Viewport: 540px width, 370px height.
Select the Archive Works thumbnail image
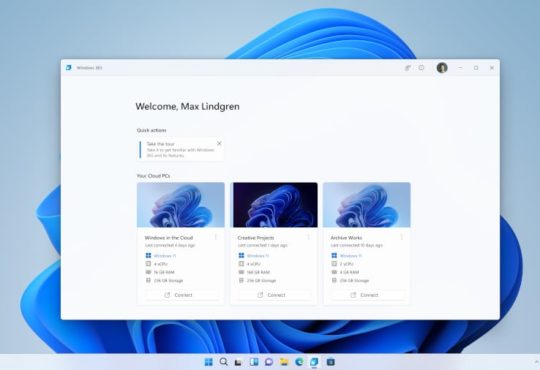(x=367, y=205)
